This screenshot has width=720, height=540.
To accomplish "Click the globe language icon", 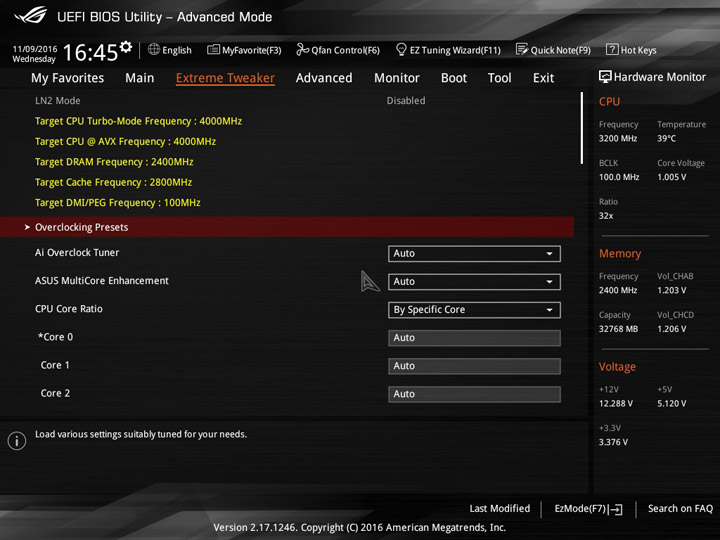I will (154, 49).
